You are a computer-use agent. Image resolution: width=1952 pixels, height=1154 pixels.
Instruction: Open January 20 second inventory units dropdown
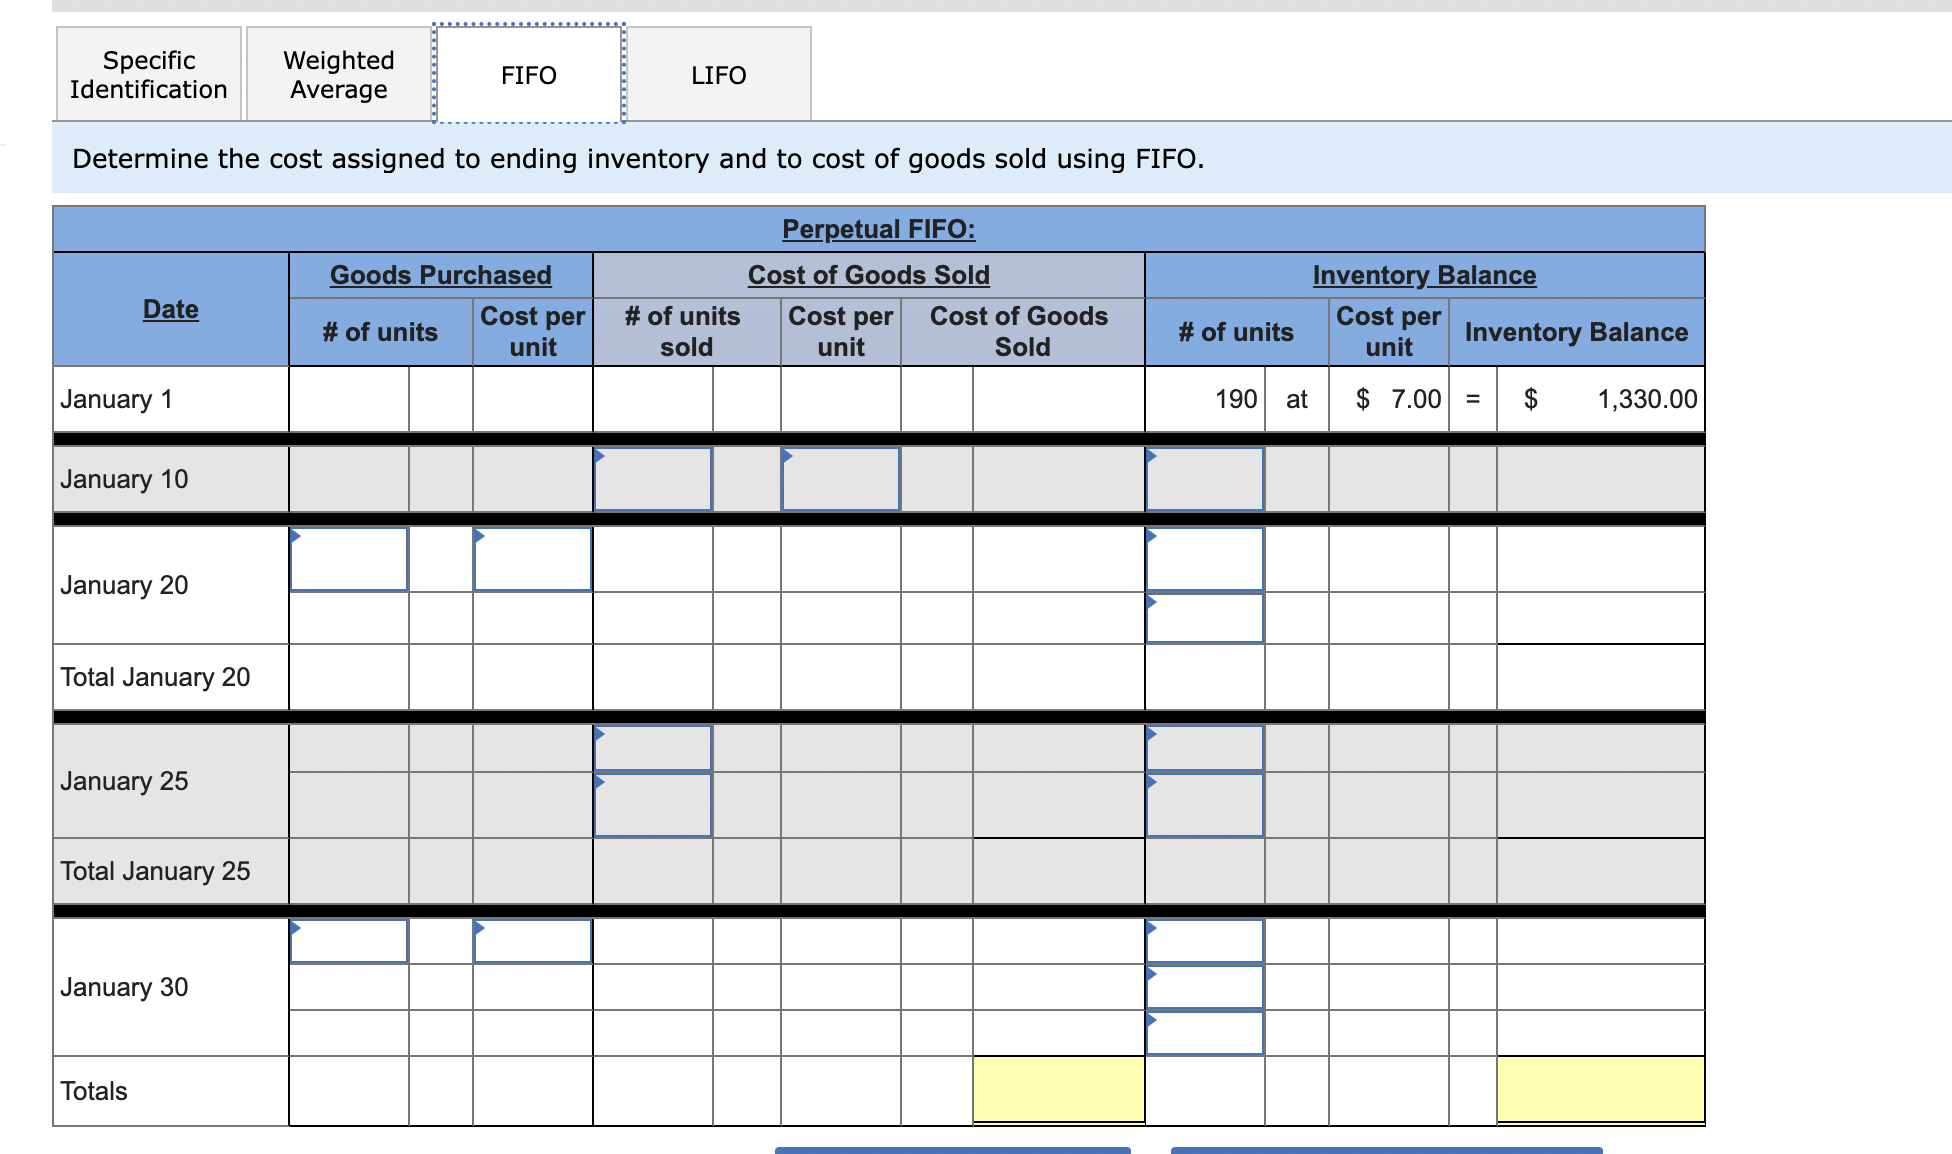[x=1204, y=618]
